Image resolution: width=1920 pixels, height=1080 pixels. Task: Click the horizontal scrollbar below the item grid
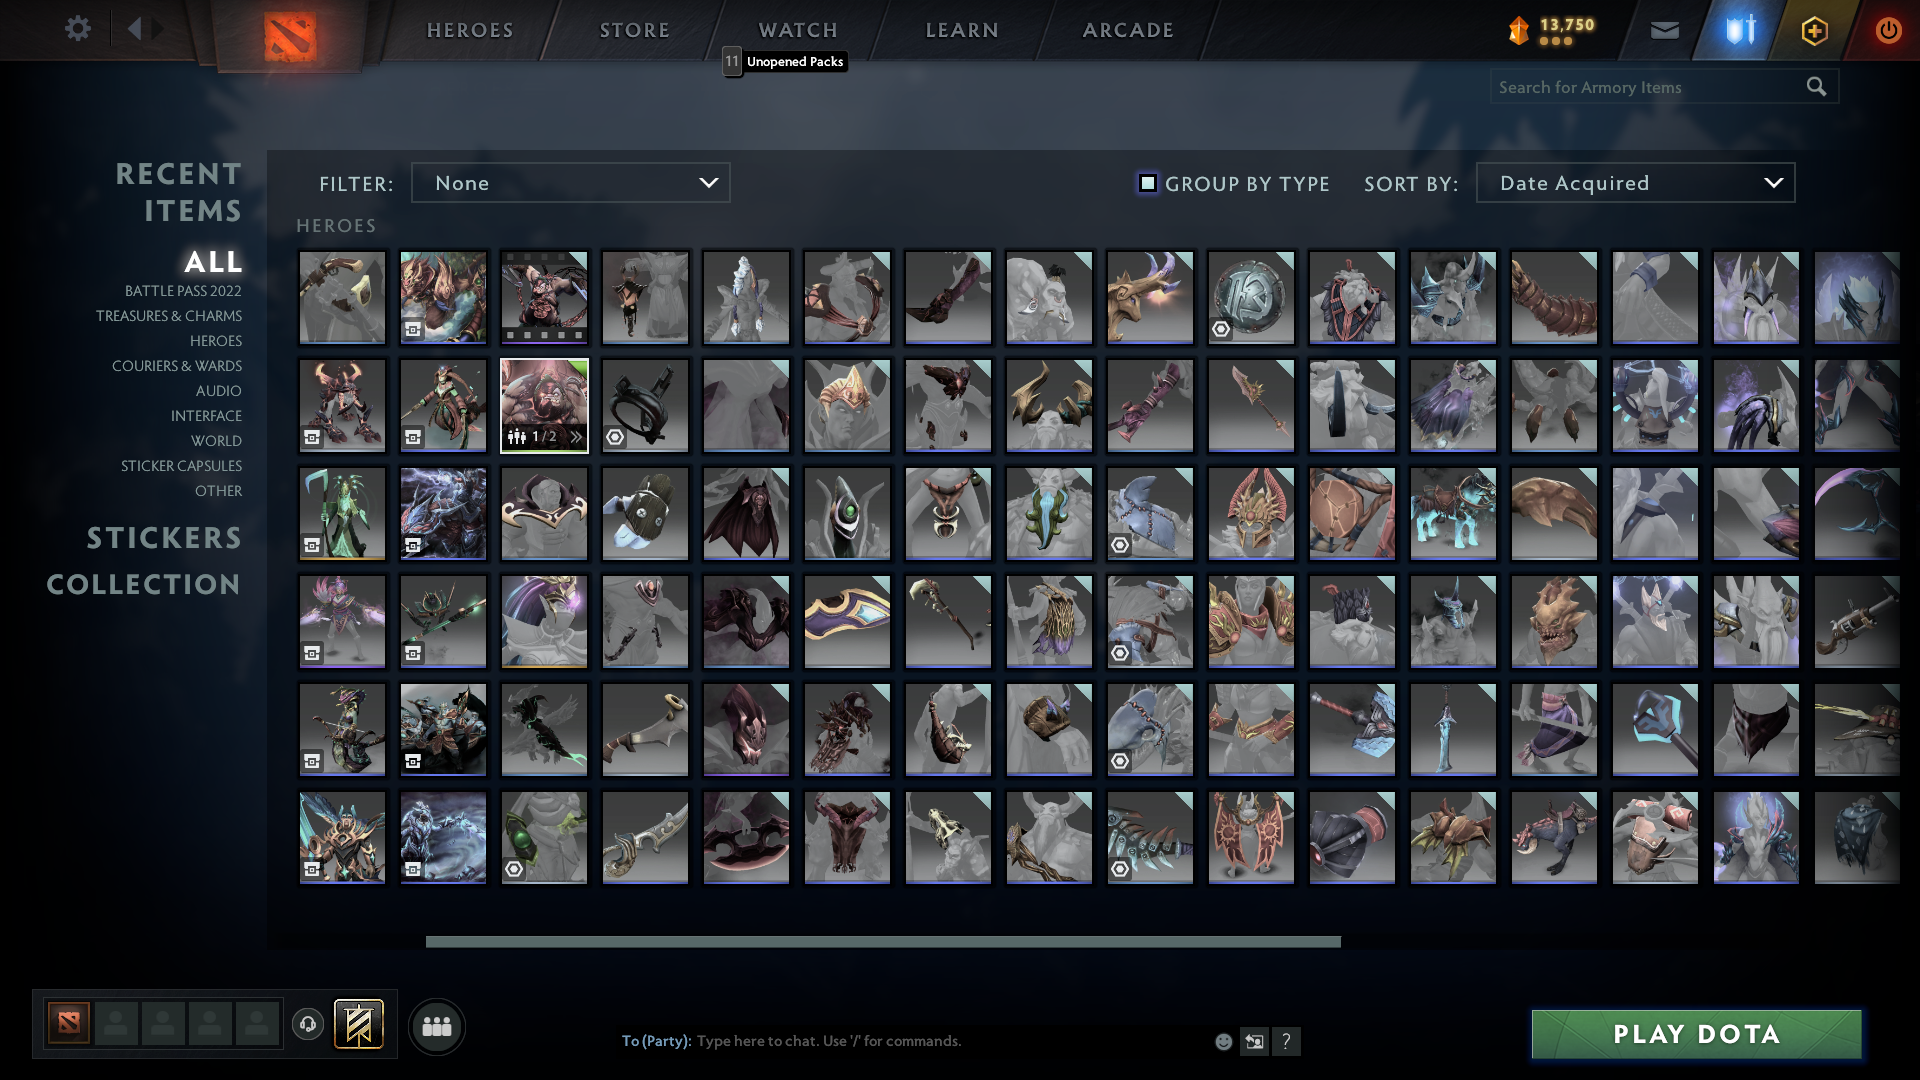(x=883, y=942)
